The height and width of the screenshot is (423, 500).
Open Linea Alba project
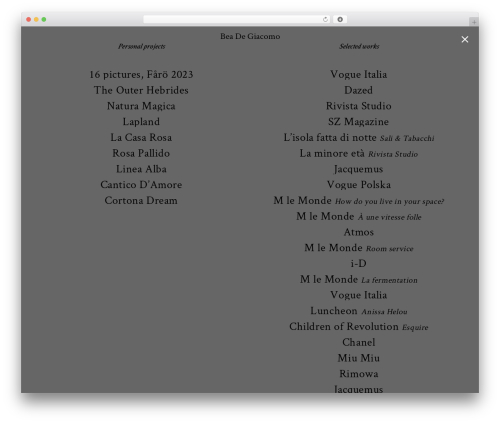coord(141,169)
